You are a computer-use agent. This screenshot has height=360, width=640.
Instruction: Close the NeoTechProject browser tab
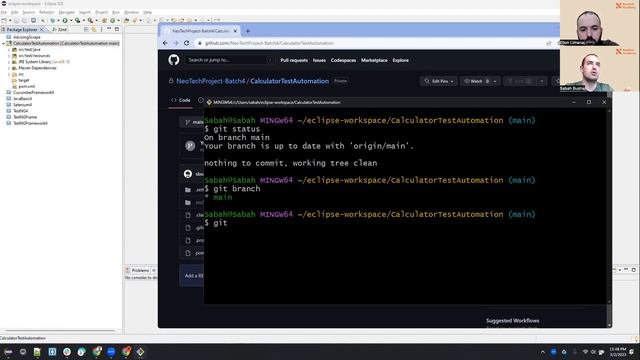pos(235,31)
